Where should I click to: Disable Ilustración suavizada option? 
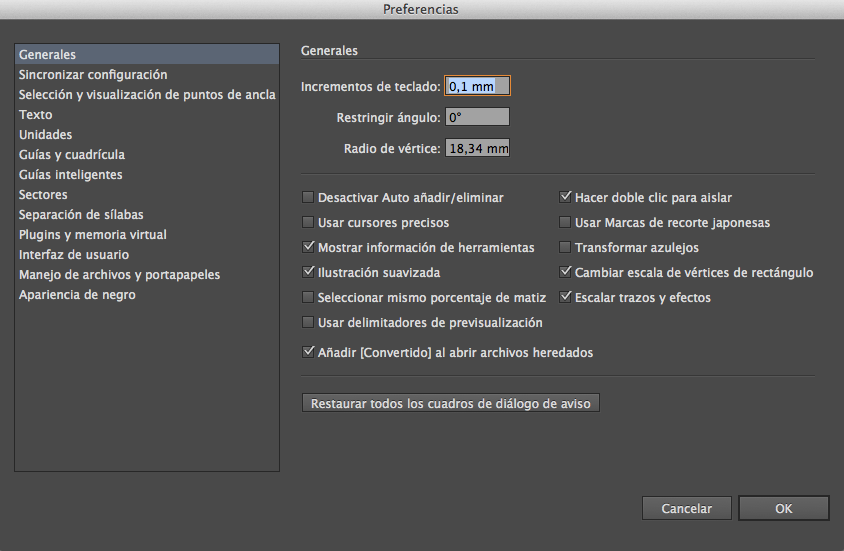[308, 272]
